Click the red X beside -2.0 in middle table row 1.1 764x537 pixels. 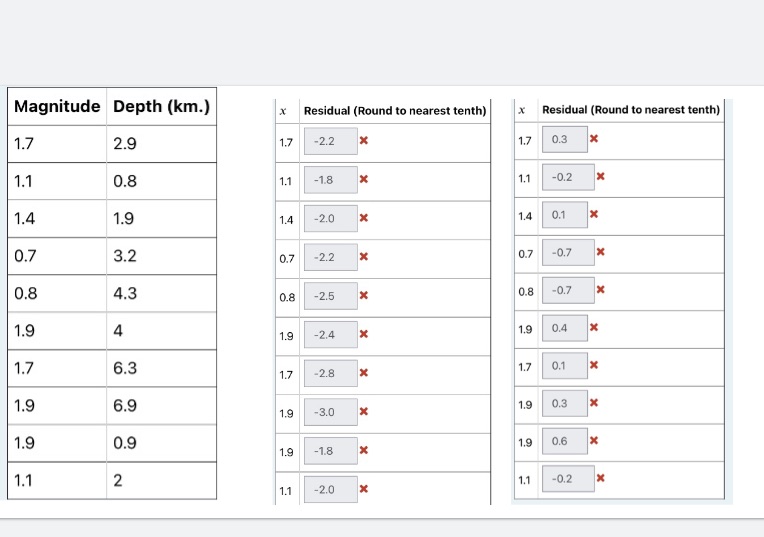363,489
